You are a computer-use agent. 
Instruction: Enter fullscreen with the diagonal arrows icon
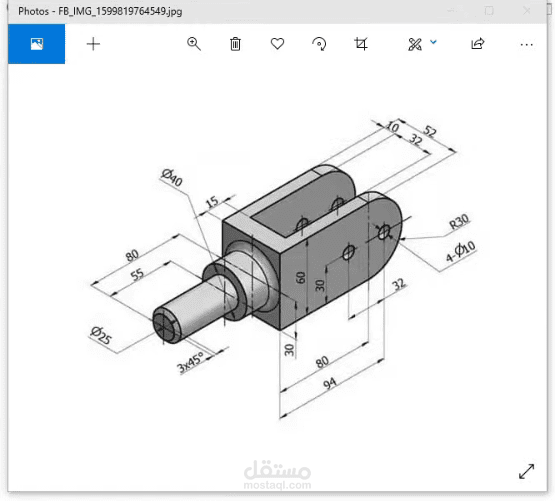[527, 471]
